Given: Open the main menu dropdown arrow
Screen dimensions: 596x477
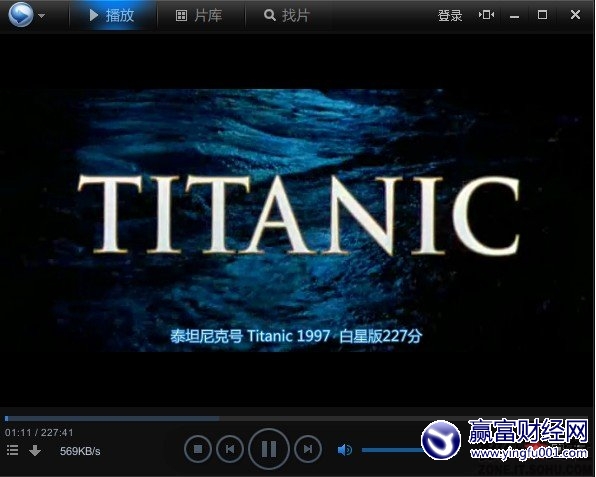Looking at the screenshot, I should tap(42, 16).
